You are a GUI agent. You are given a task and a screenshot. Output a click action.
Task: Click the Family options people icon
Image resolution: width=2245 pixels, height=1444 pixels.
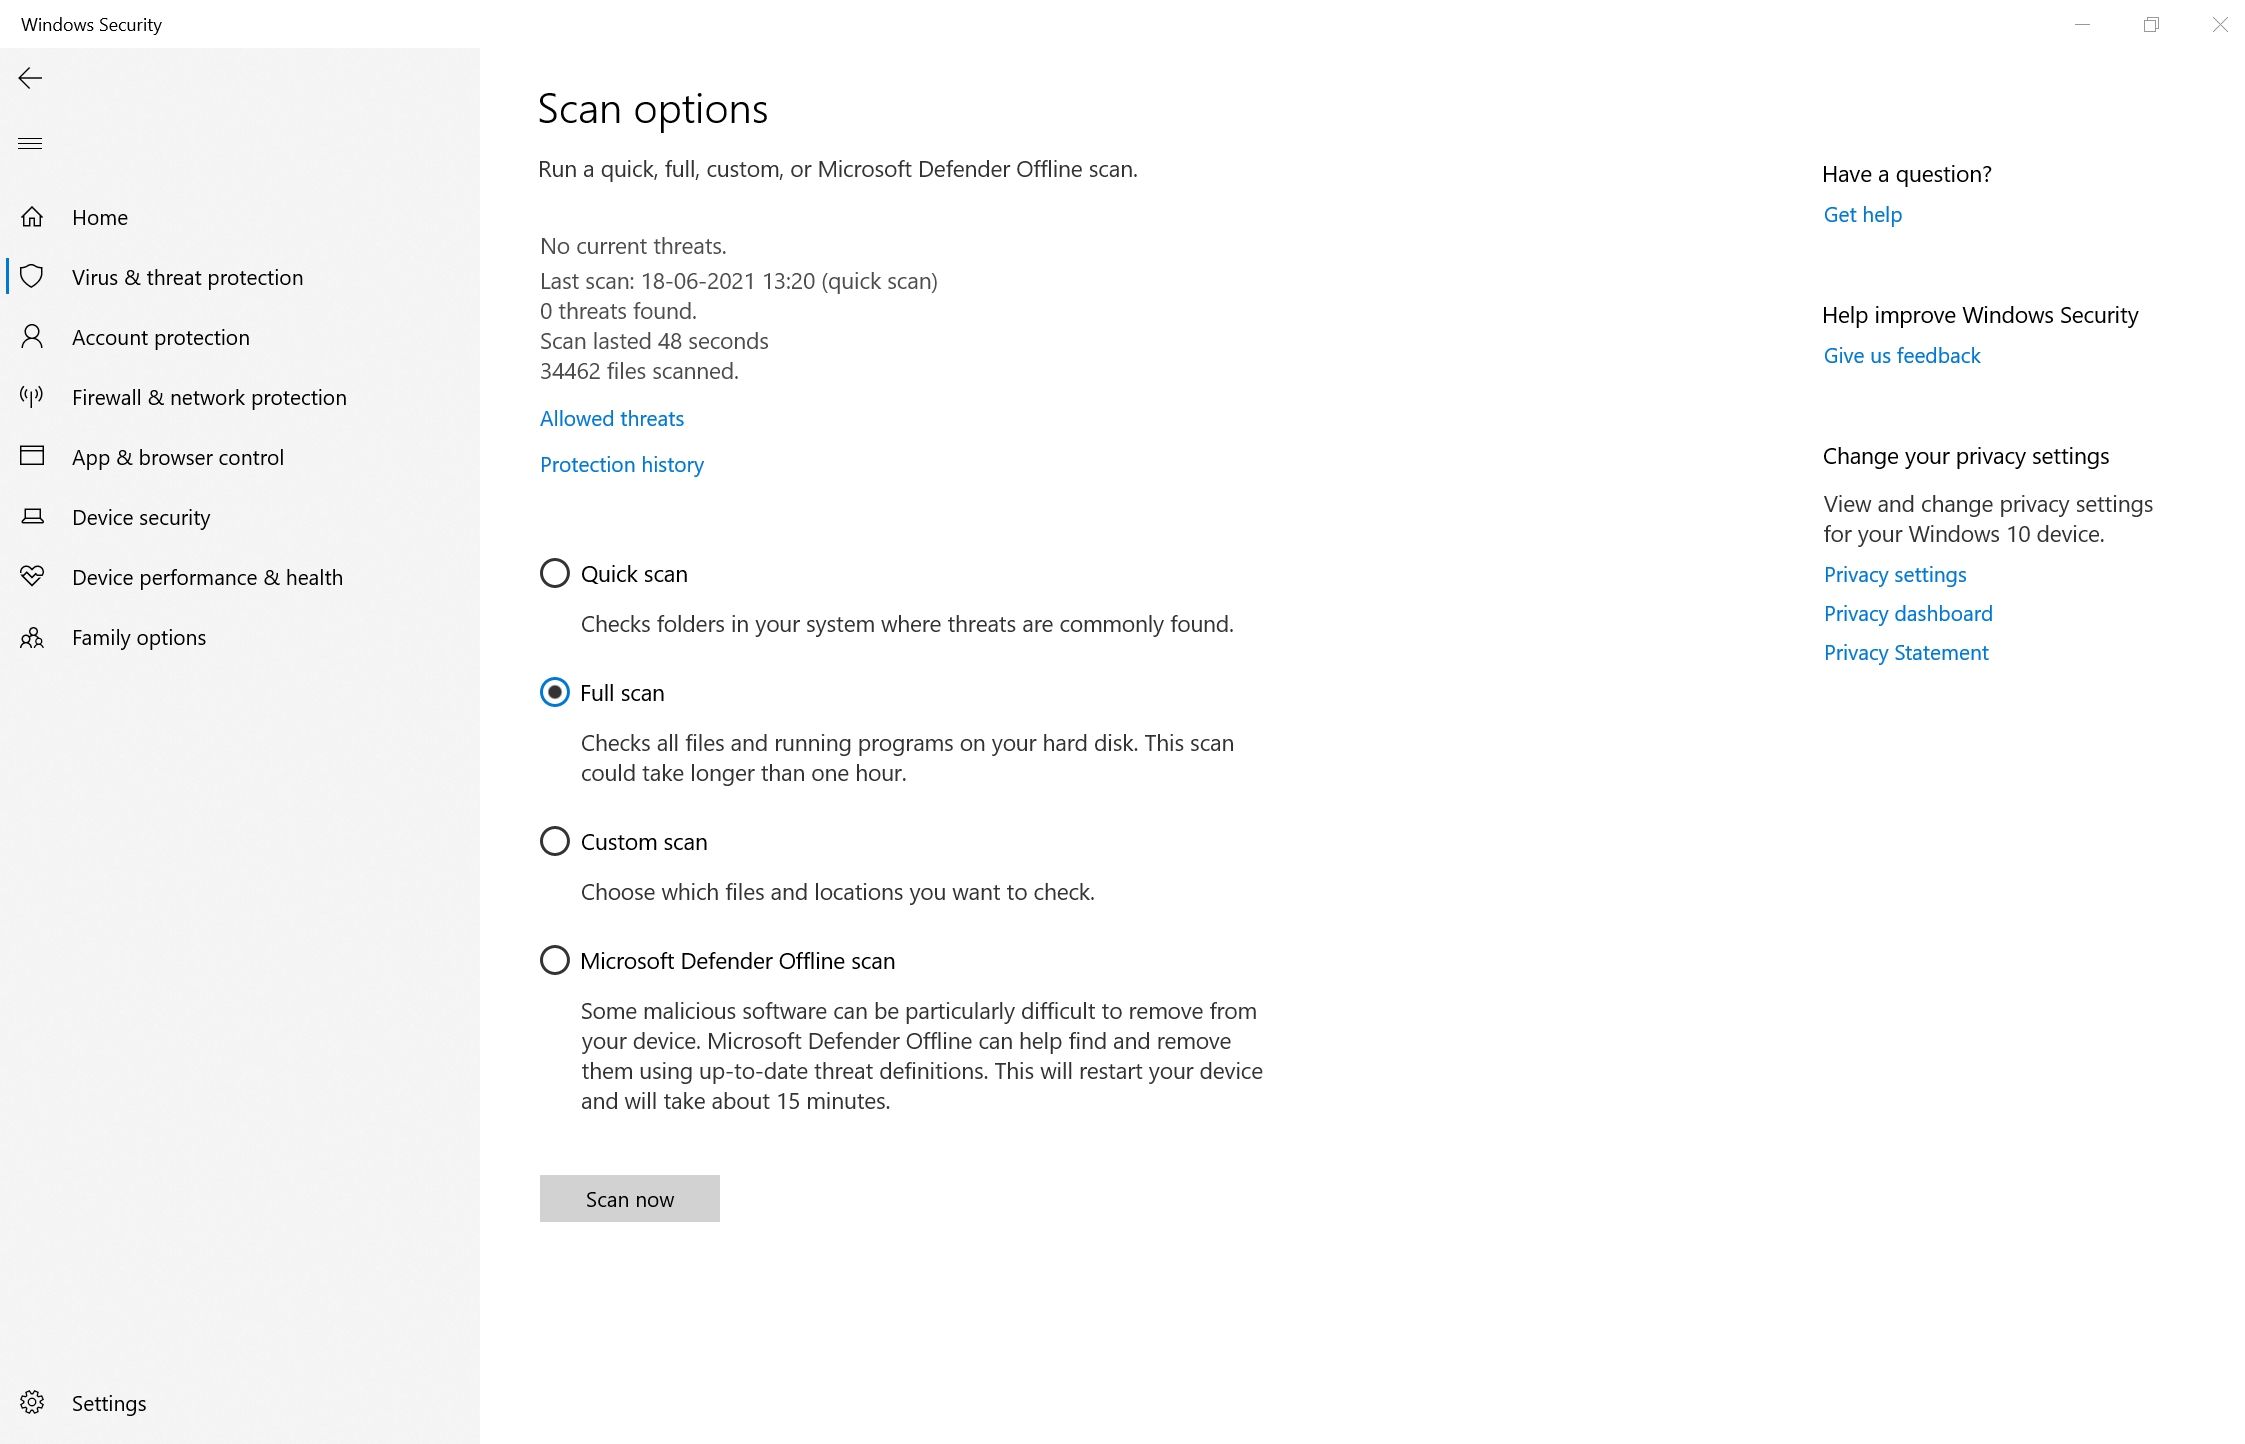32,637
